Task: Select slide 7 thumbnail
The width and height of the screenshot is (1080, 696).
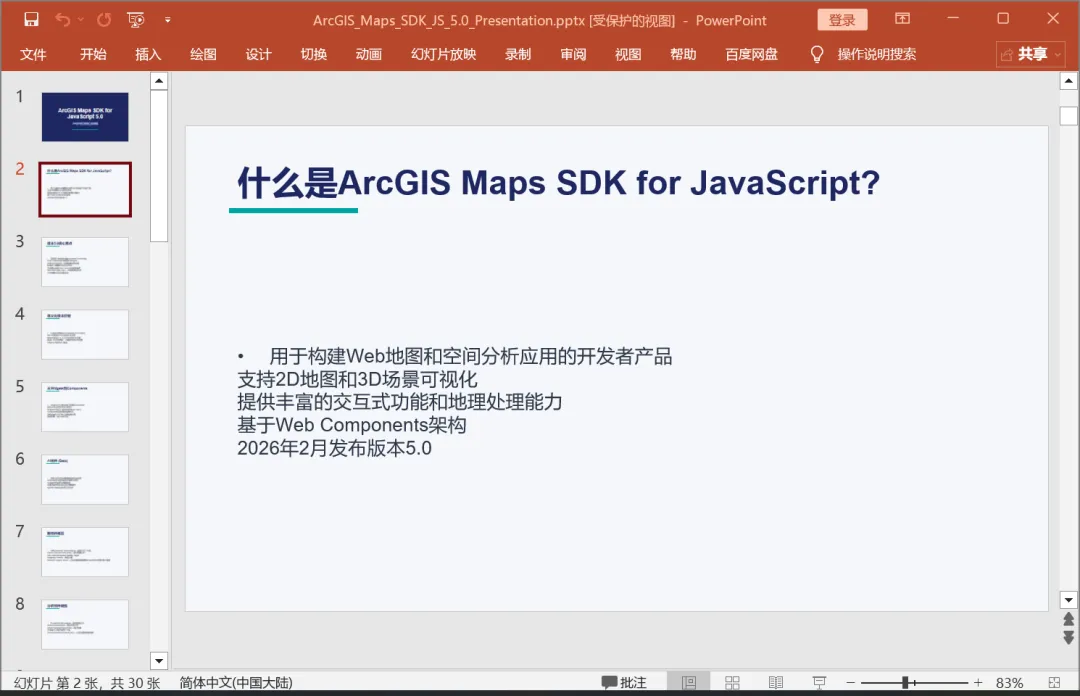Action: coord(85,551)
